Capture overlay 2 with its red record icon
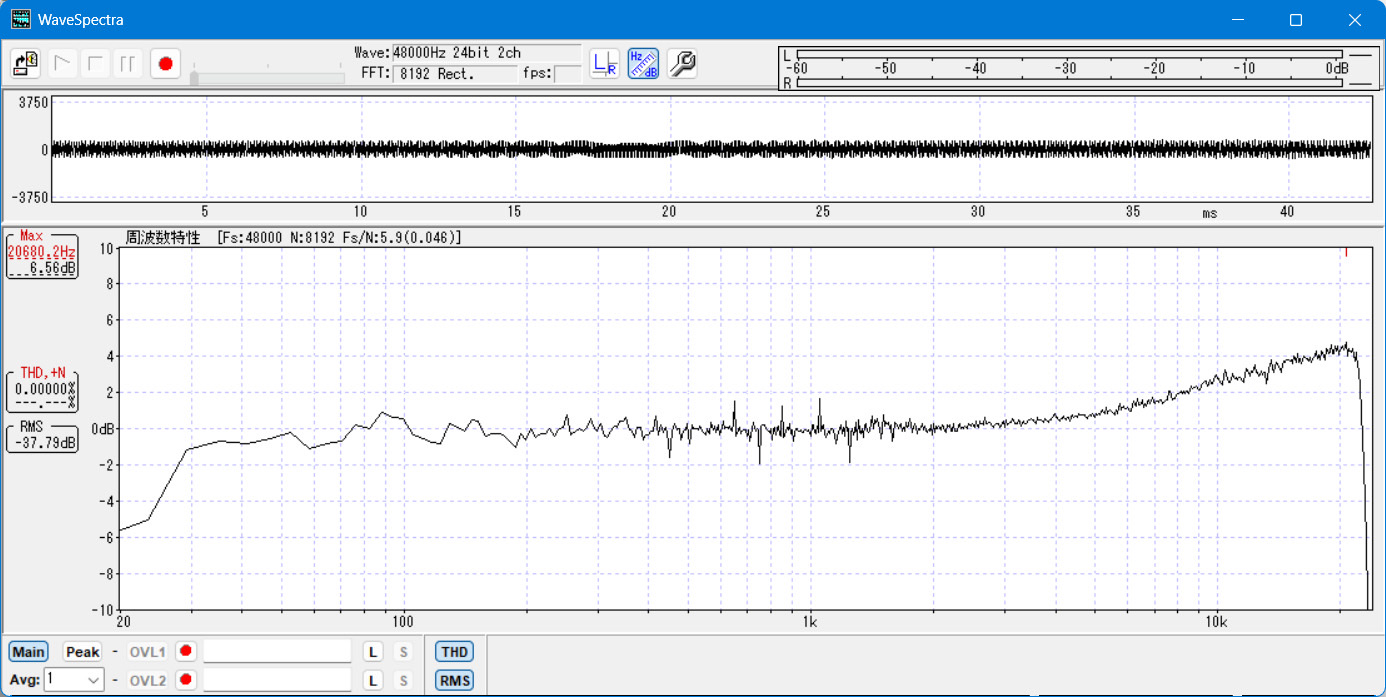Image resolution: width=1386 pixels, height=697 pixels. 185,681
